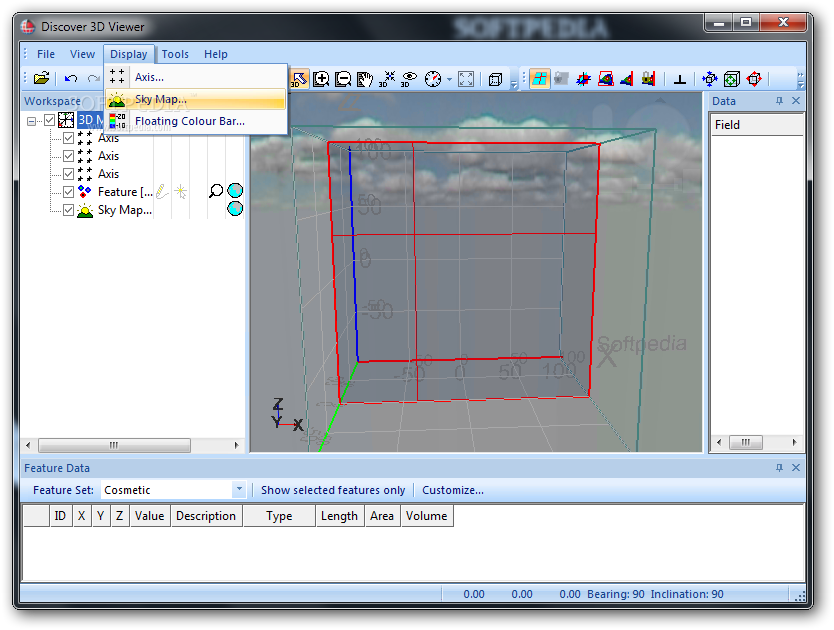Click the compass view direction icon
The height and width of the screenshot is (630, 834).
pyautogui.click(x=433, y=79)
